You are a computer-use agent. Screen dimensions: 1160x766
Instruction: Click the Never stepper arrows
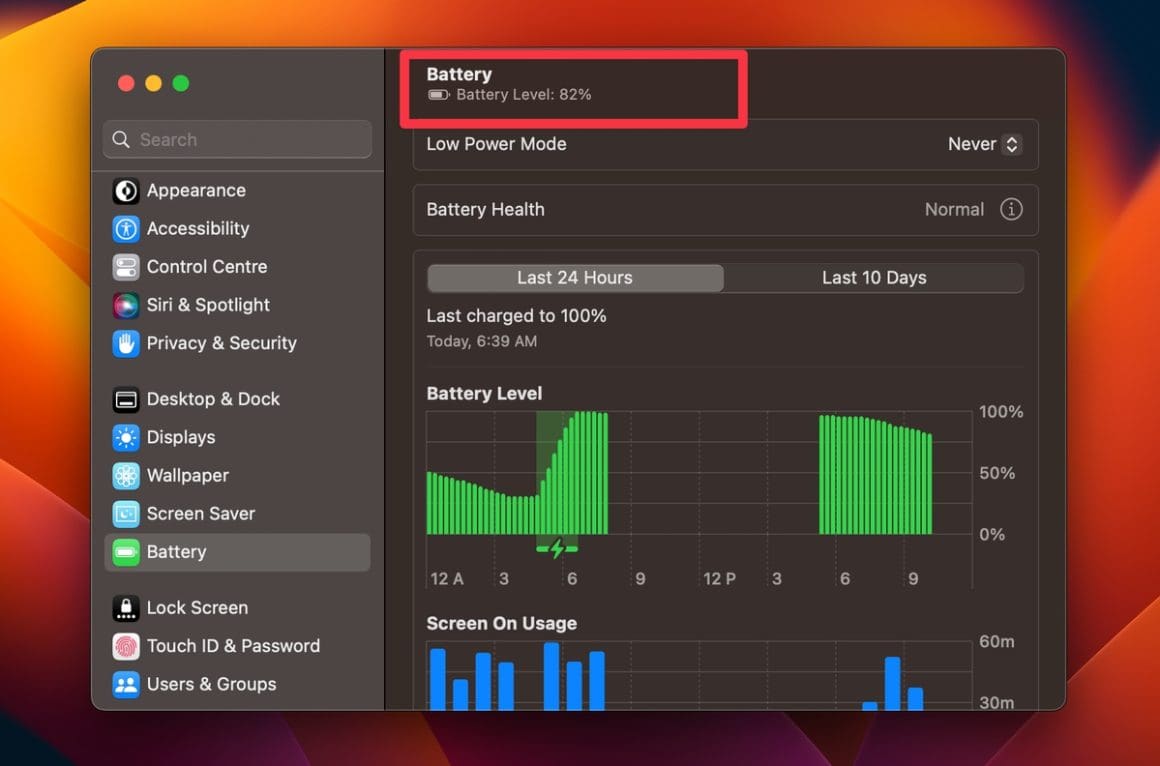pyautogui.click(x=1010, y=144)
